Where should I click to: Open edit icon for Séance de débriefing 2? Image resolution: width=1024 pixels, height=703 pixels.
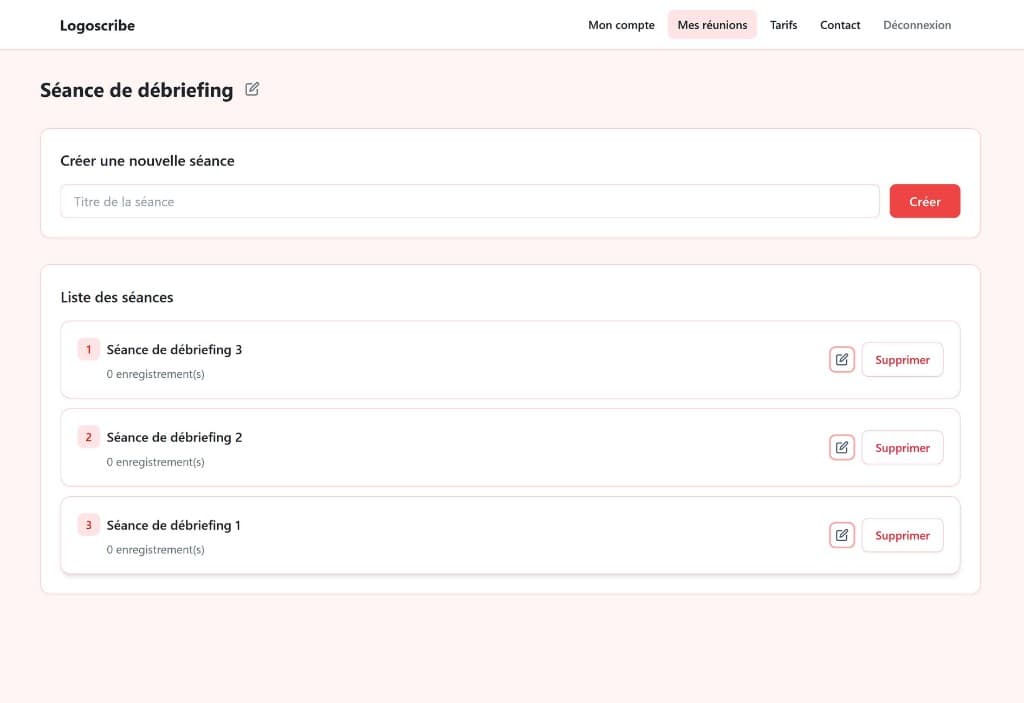841,448
